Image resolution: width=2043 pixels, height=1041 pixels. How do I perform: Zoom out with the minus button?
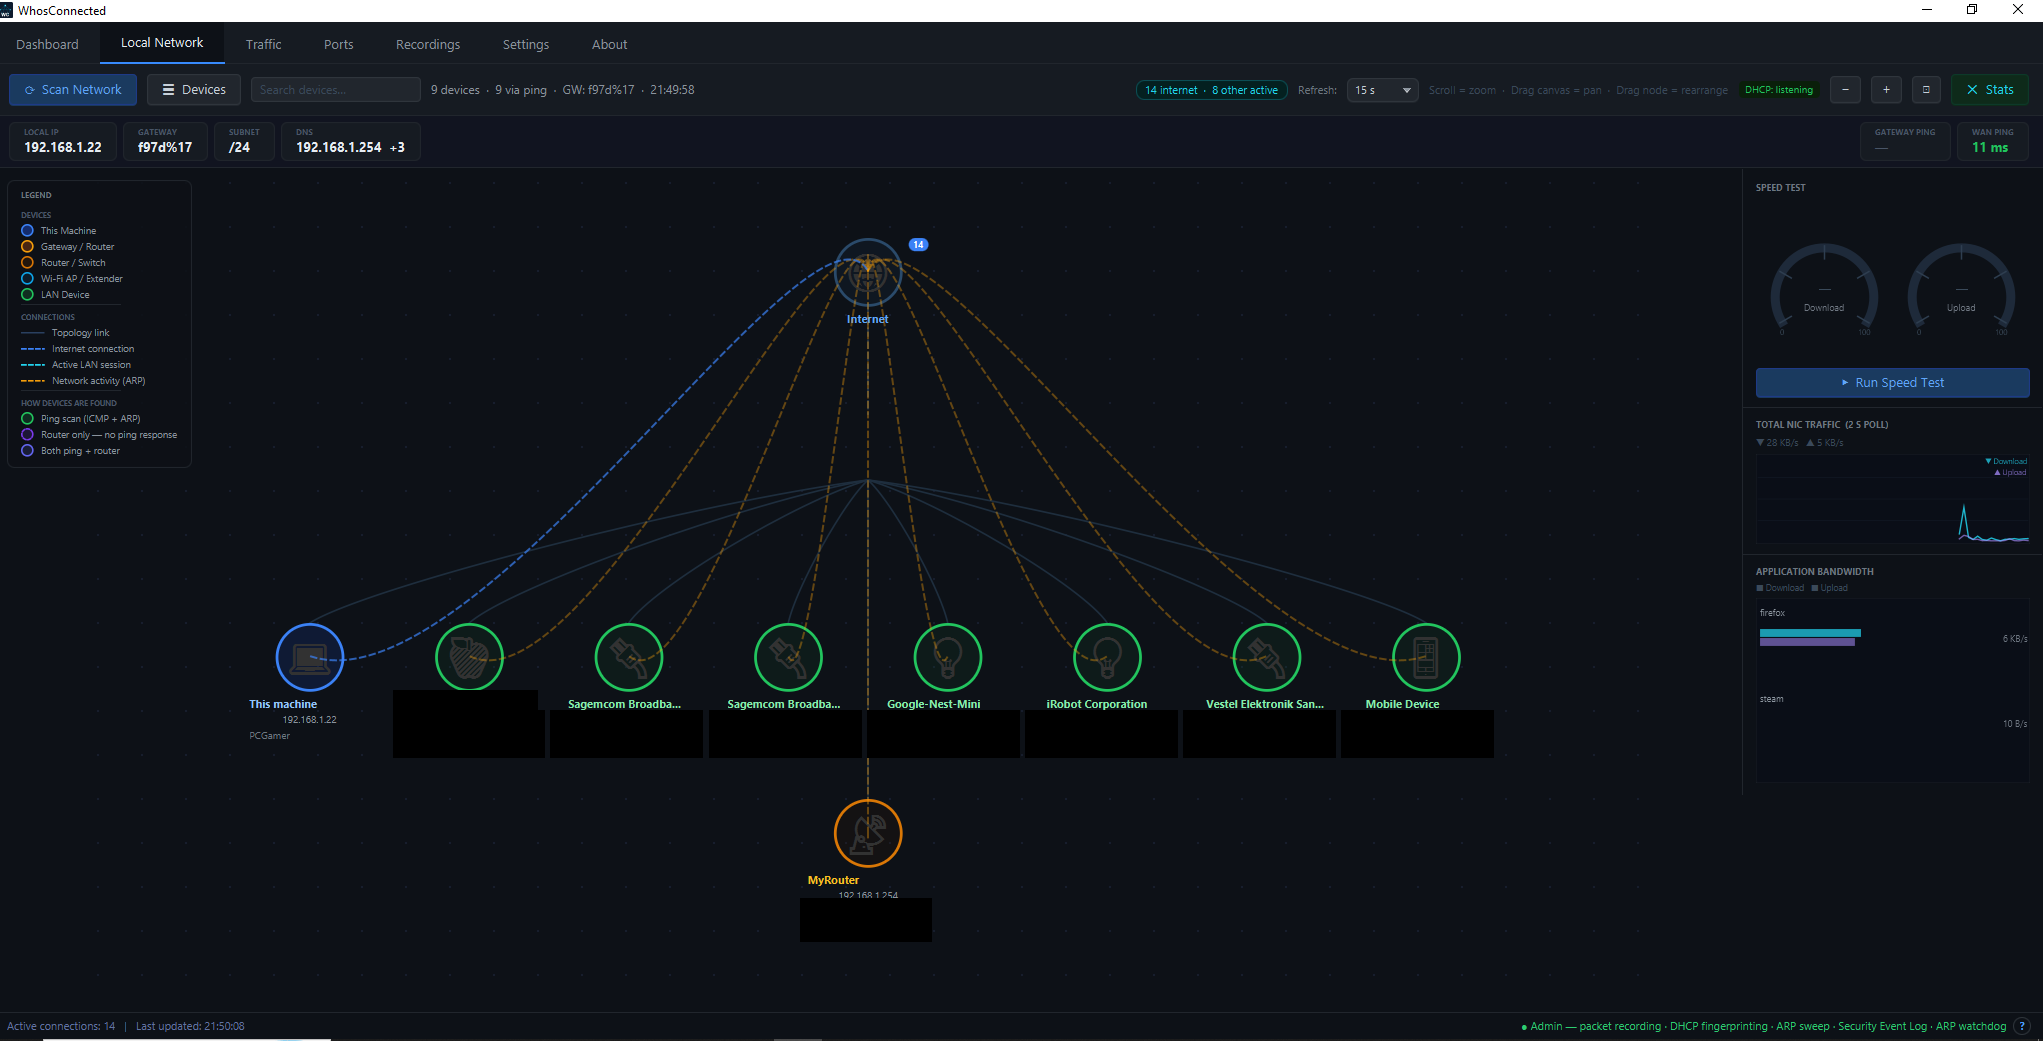pos(1845,90)
